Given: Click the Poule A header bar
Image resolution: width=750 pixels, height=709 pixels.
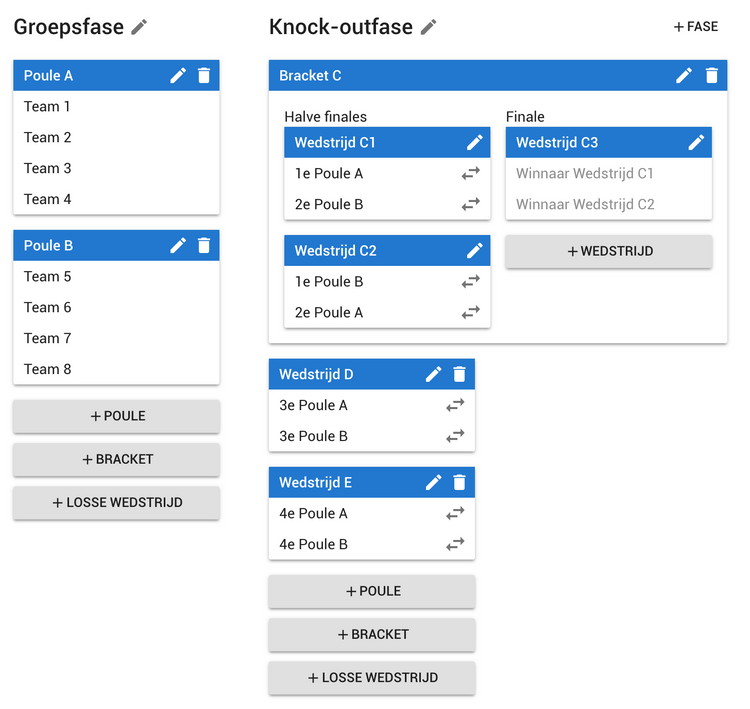Looking at the screenshot, I should point(90,75).
